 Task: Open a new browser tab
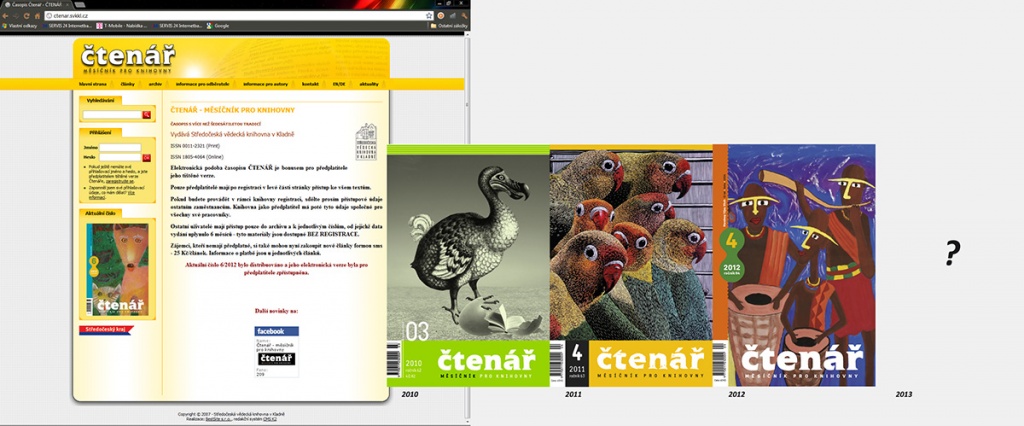[78, 5]
